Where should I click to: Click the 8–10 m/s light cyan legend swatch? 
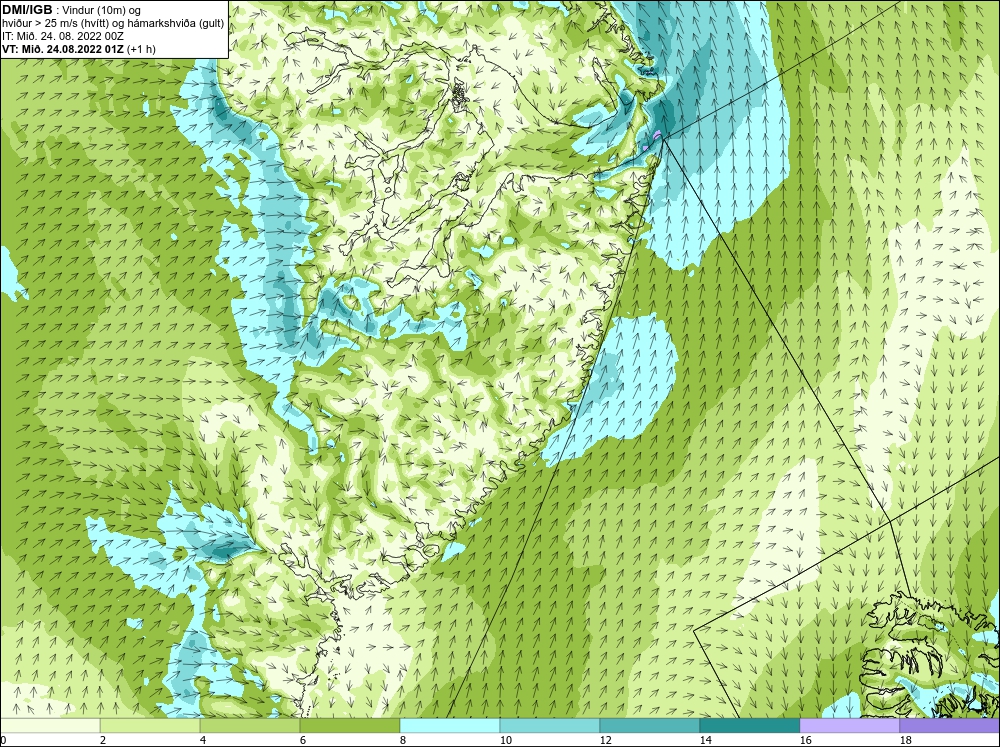450,726
